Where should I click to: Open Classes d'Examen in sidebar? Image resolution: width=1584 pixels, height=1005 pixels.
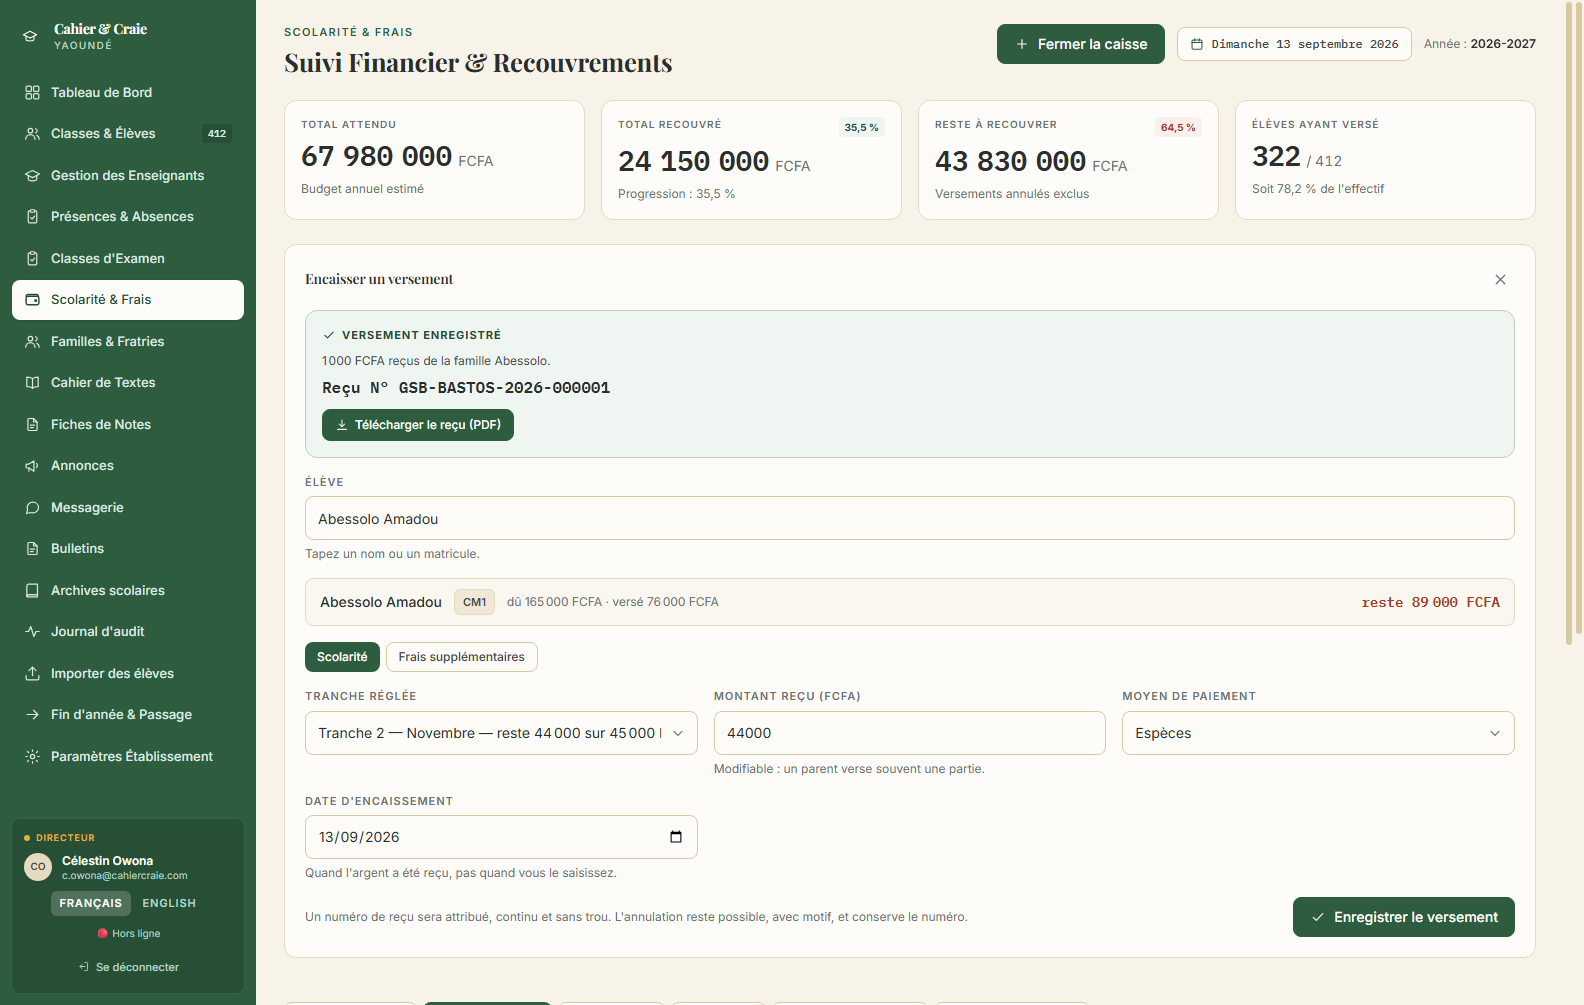coord(128,259)
